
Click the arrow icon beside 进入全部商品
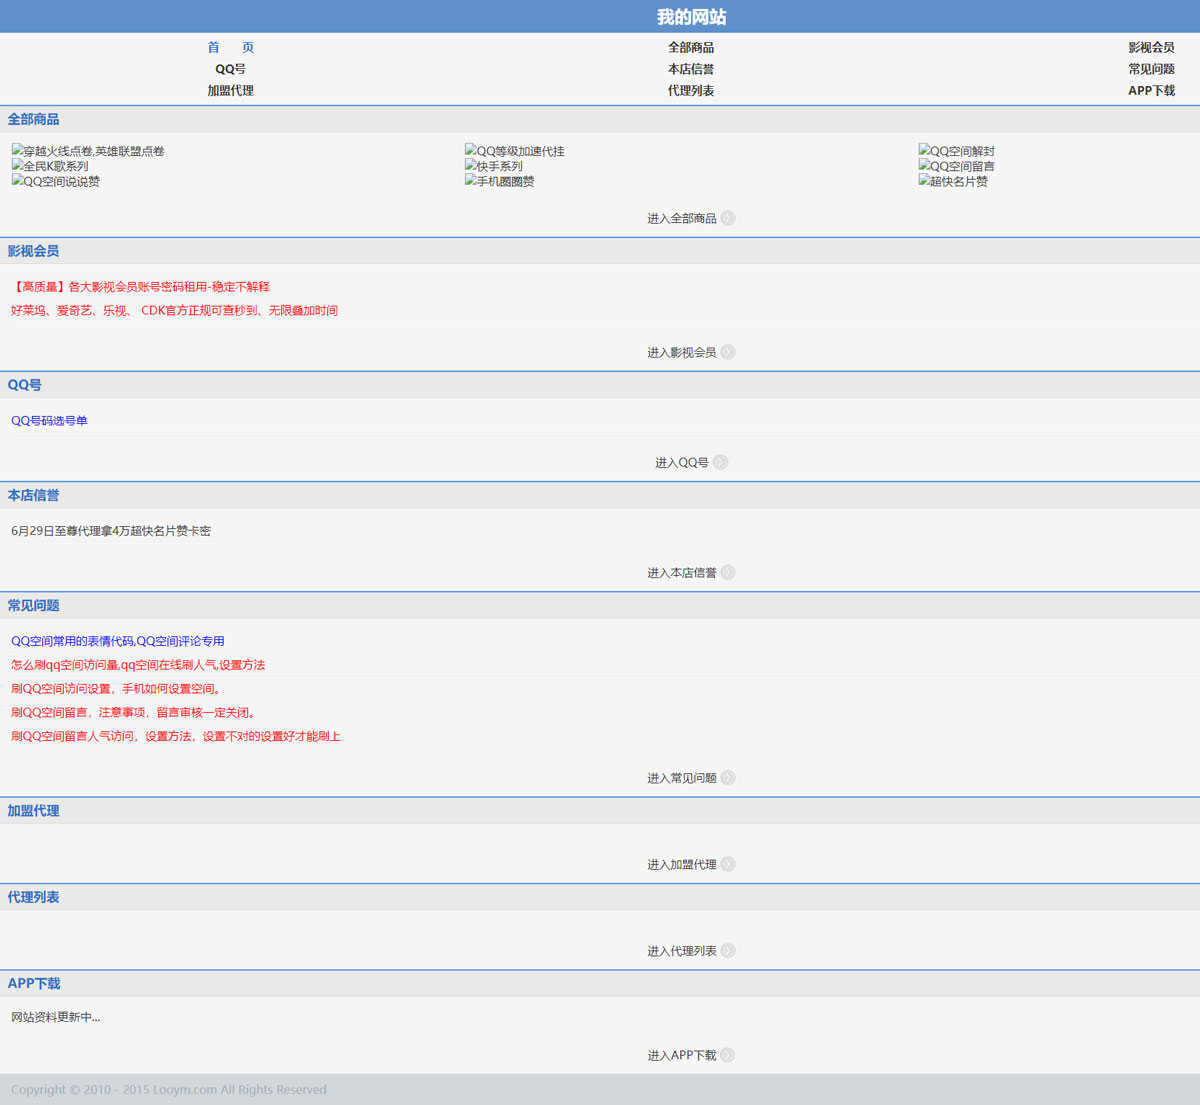[728, 218]
